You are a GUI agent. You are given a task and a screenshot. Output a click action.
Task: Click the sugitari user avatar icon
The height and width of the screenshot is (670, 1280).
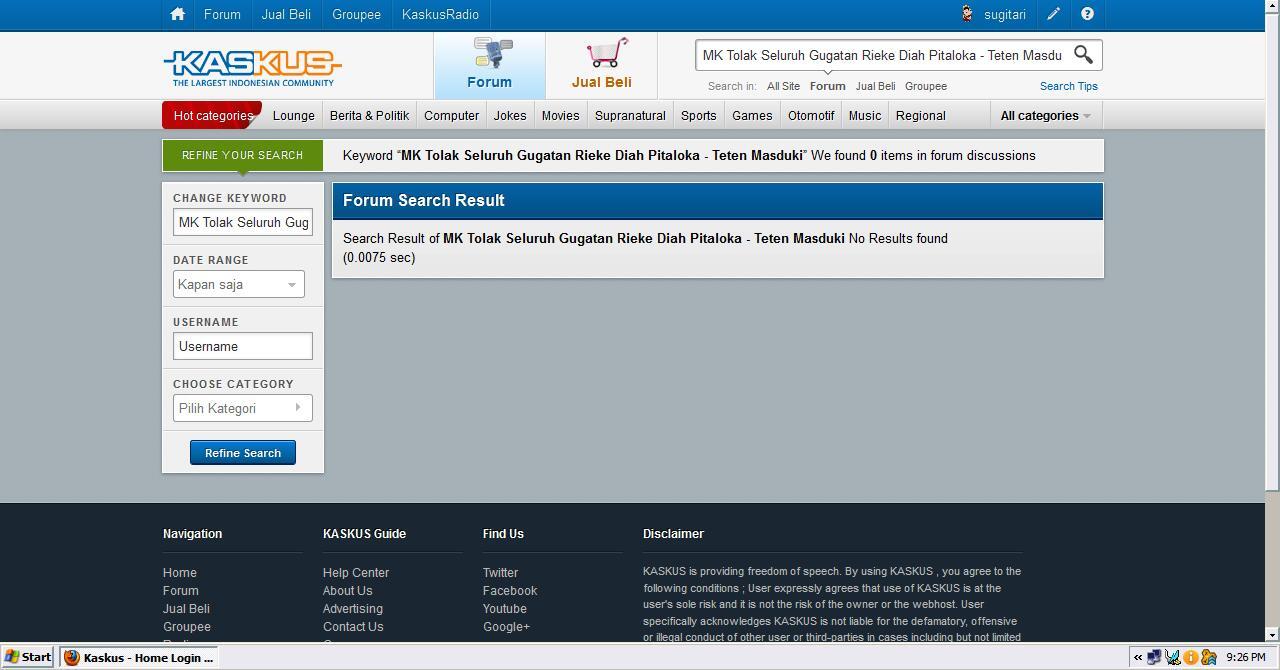pos(967,14)
